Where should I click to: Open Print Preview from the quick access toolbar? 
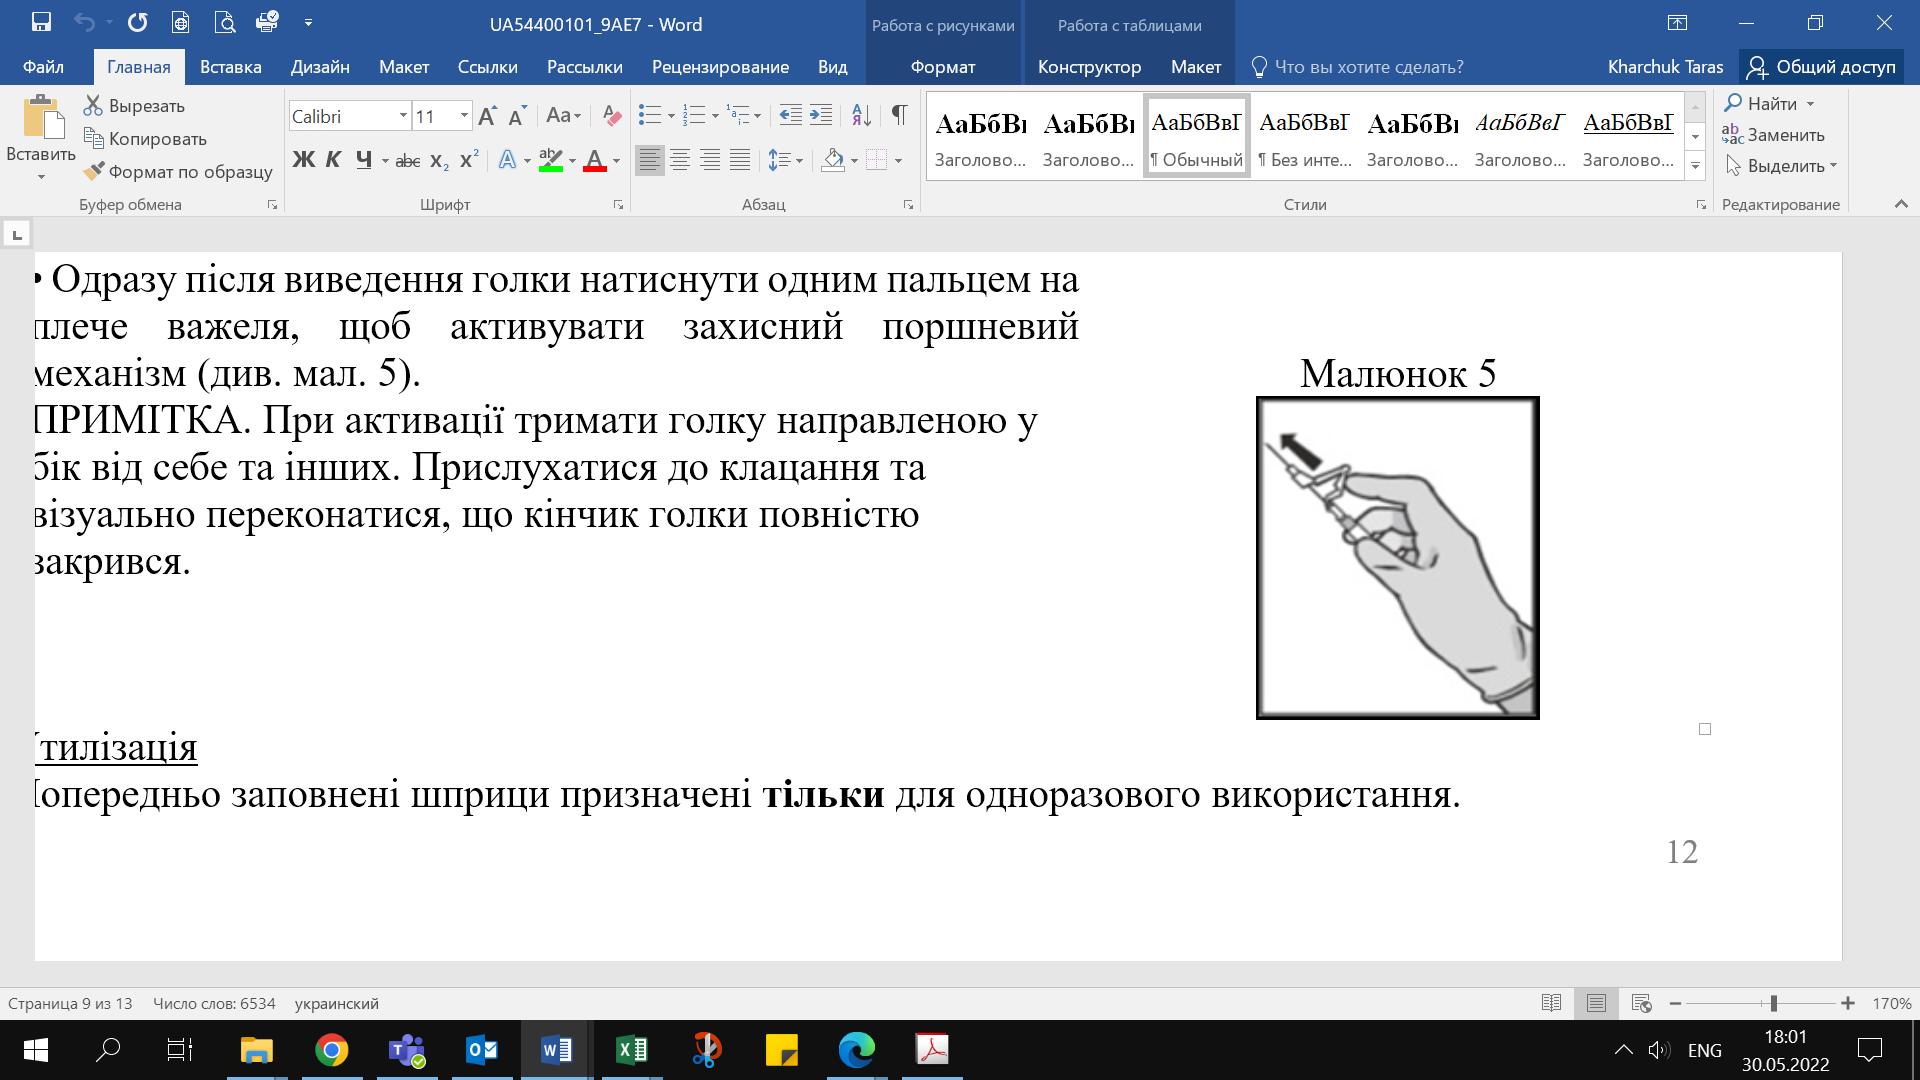[x=225, y=22]
